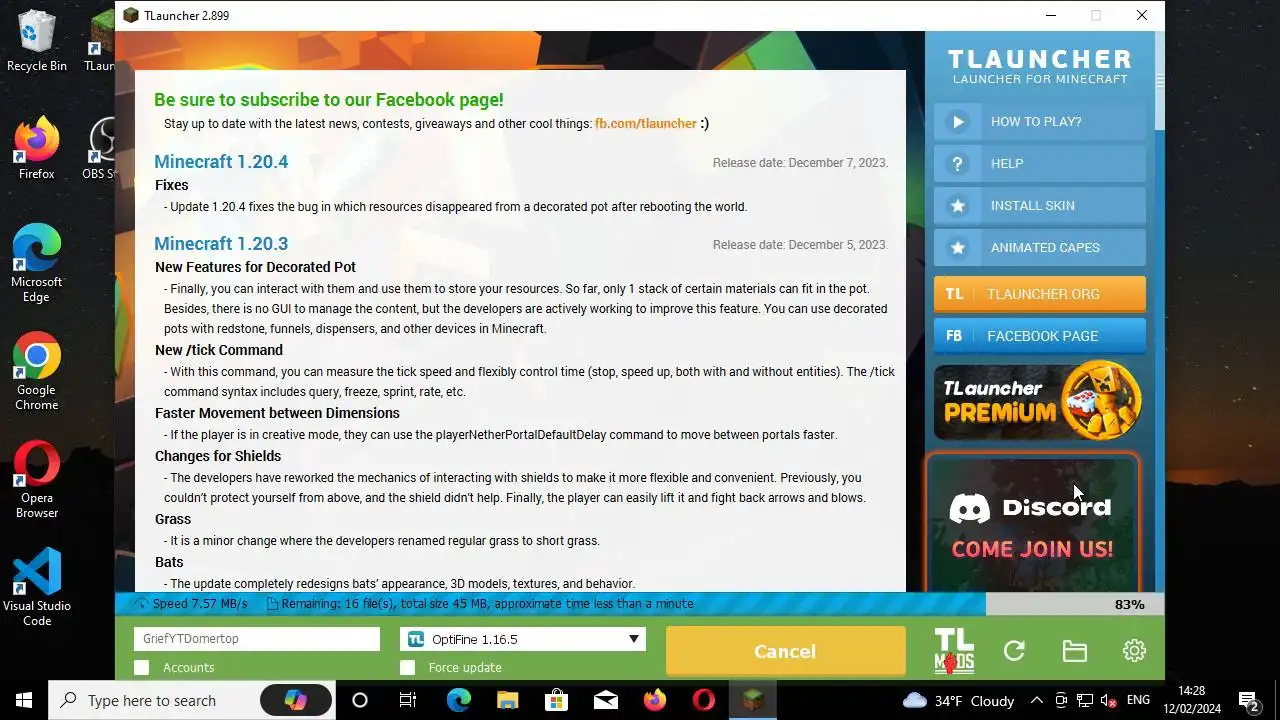Click the Changes for Shields heading

pyautogui.click(x=218, y=456)
